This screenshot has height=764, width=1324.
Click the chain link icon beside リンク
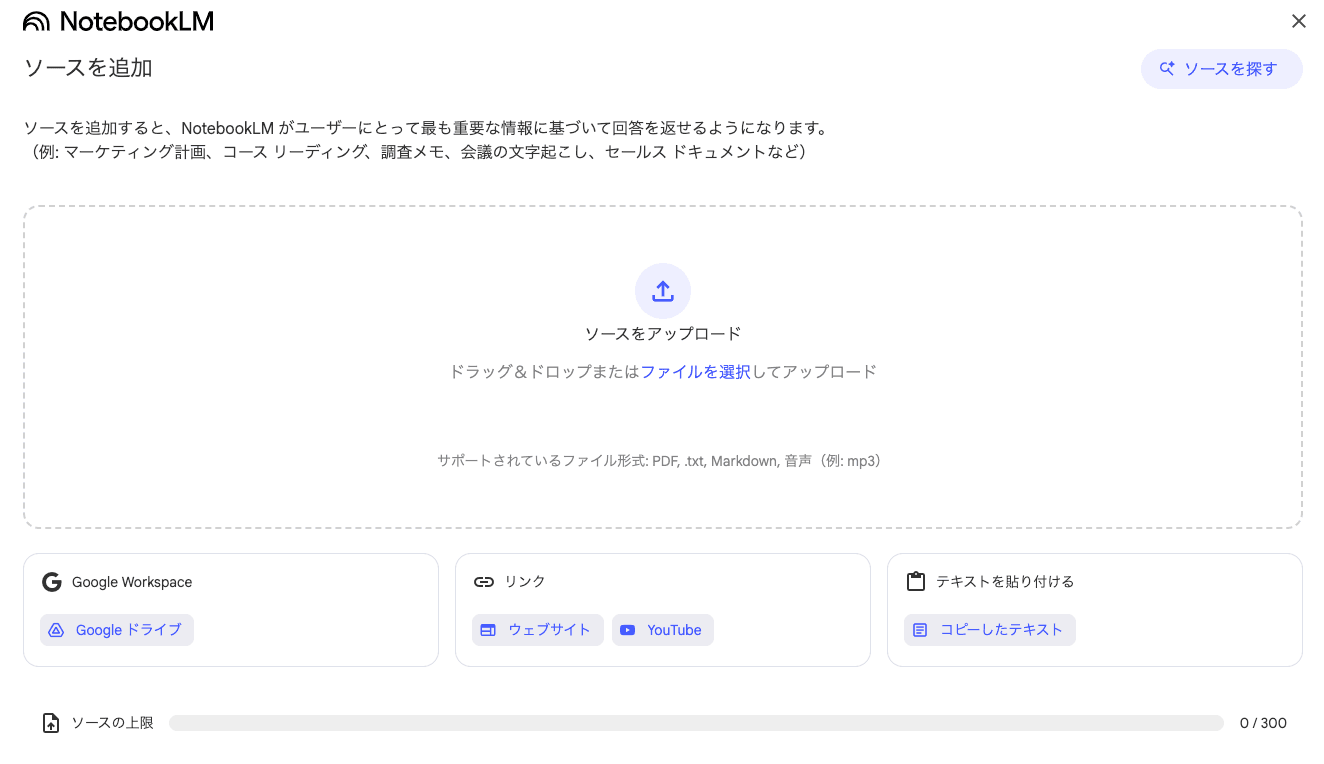click(x=484, y=582)
